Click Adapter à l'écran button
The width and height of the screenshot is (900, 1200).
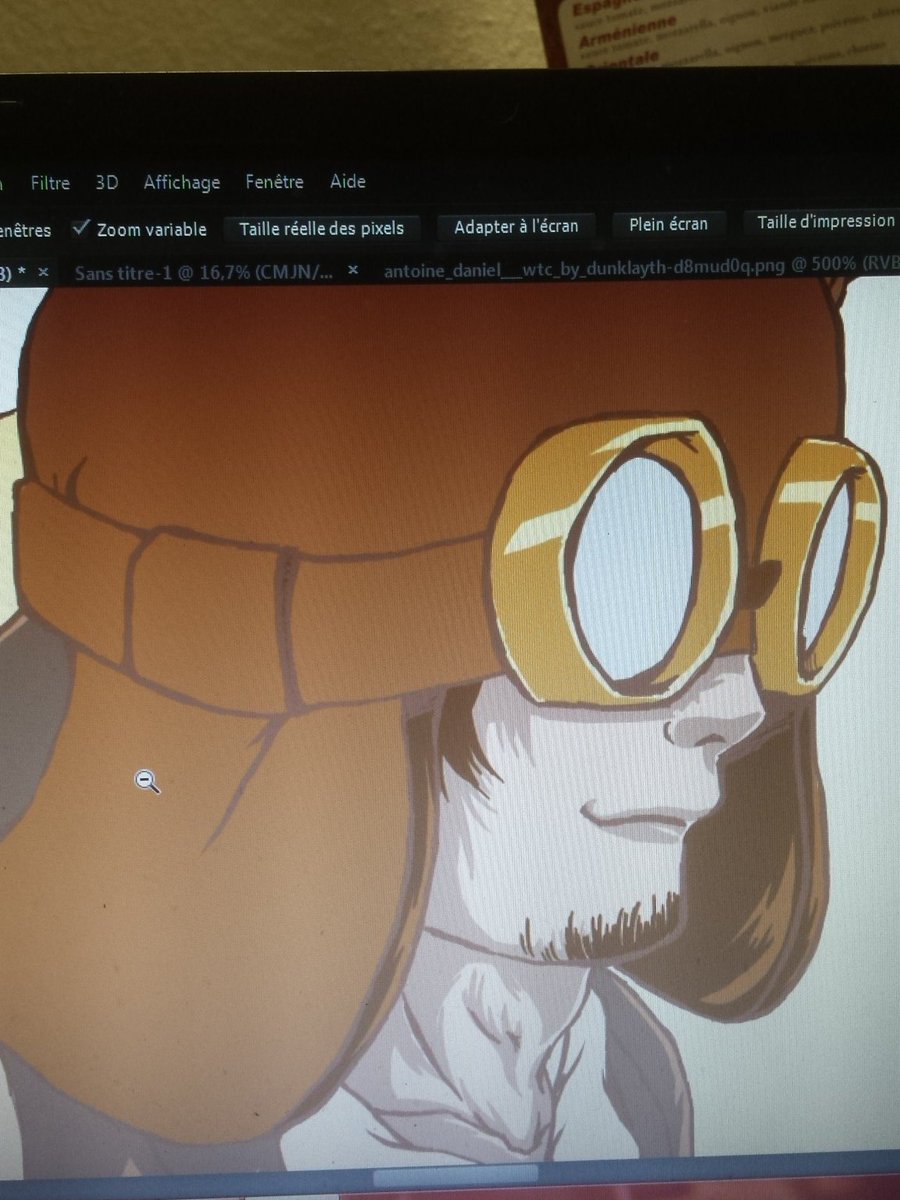pyautogui.click(x=516, y=226)
